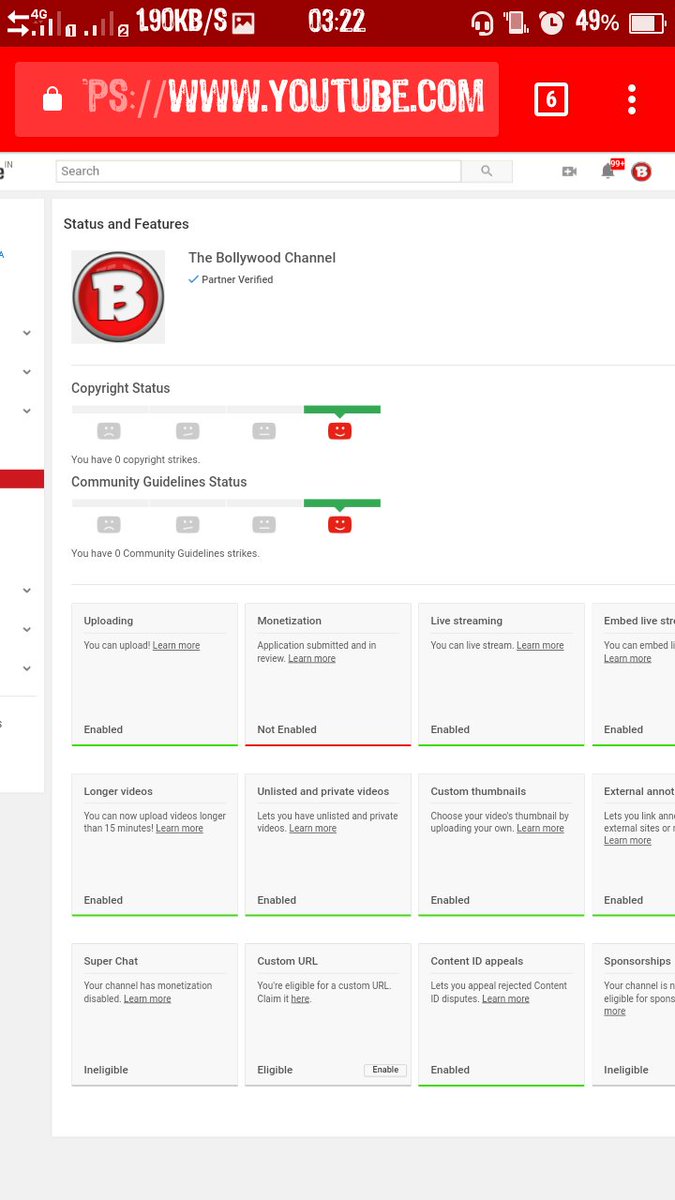Image resolution: width=675 pixels, height=1200 pixels.
Task: Open the account avatar menu
Action: [x=641, y=172]
